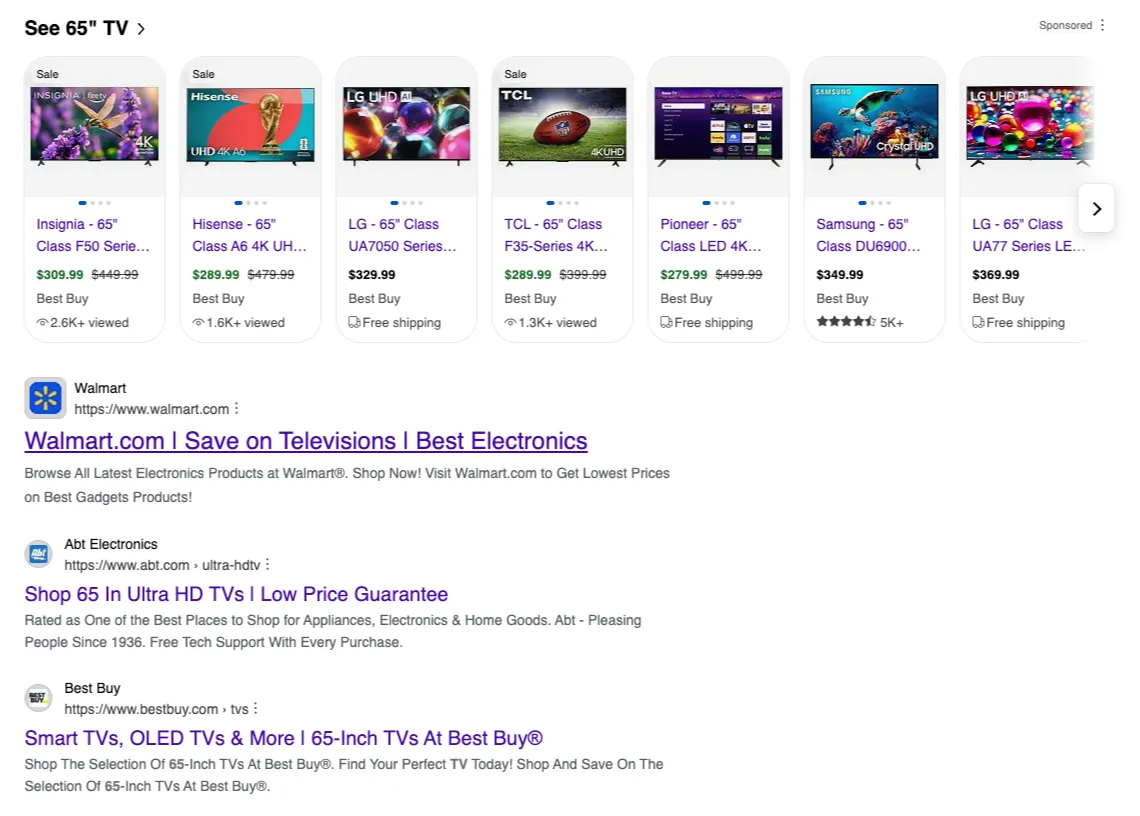The width and height of the screenshot is (1140, 816).
Task: Click the 1.6K+ viewed label on Hisense card
Action: coord(238,322)
